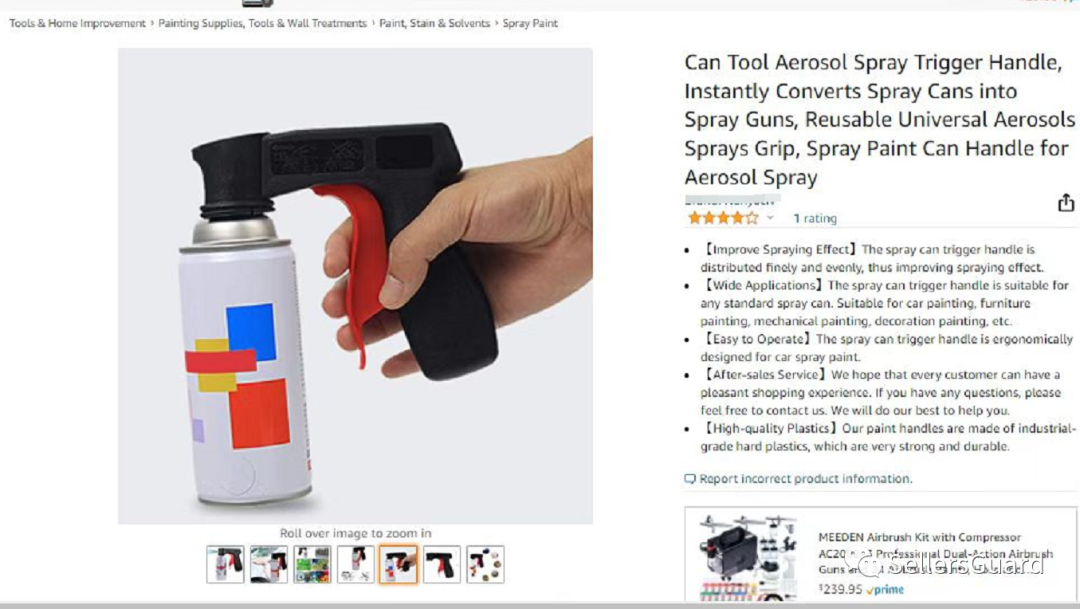Open the Spray Paint breadcrumb category
This screenshot has width=1080, height=609.
click(530, 23)
